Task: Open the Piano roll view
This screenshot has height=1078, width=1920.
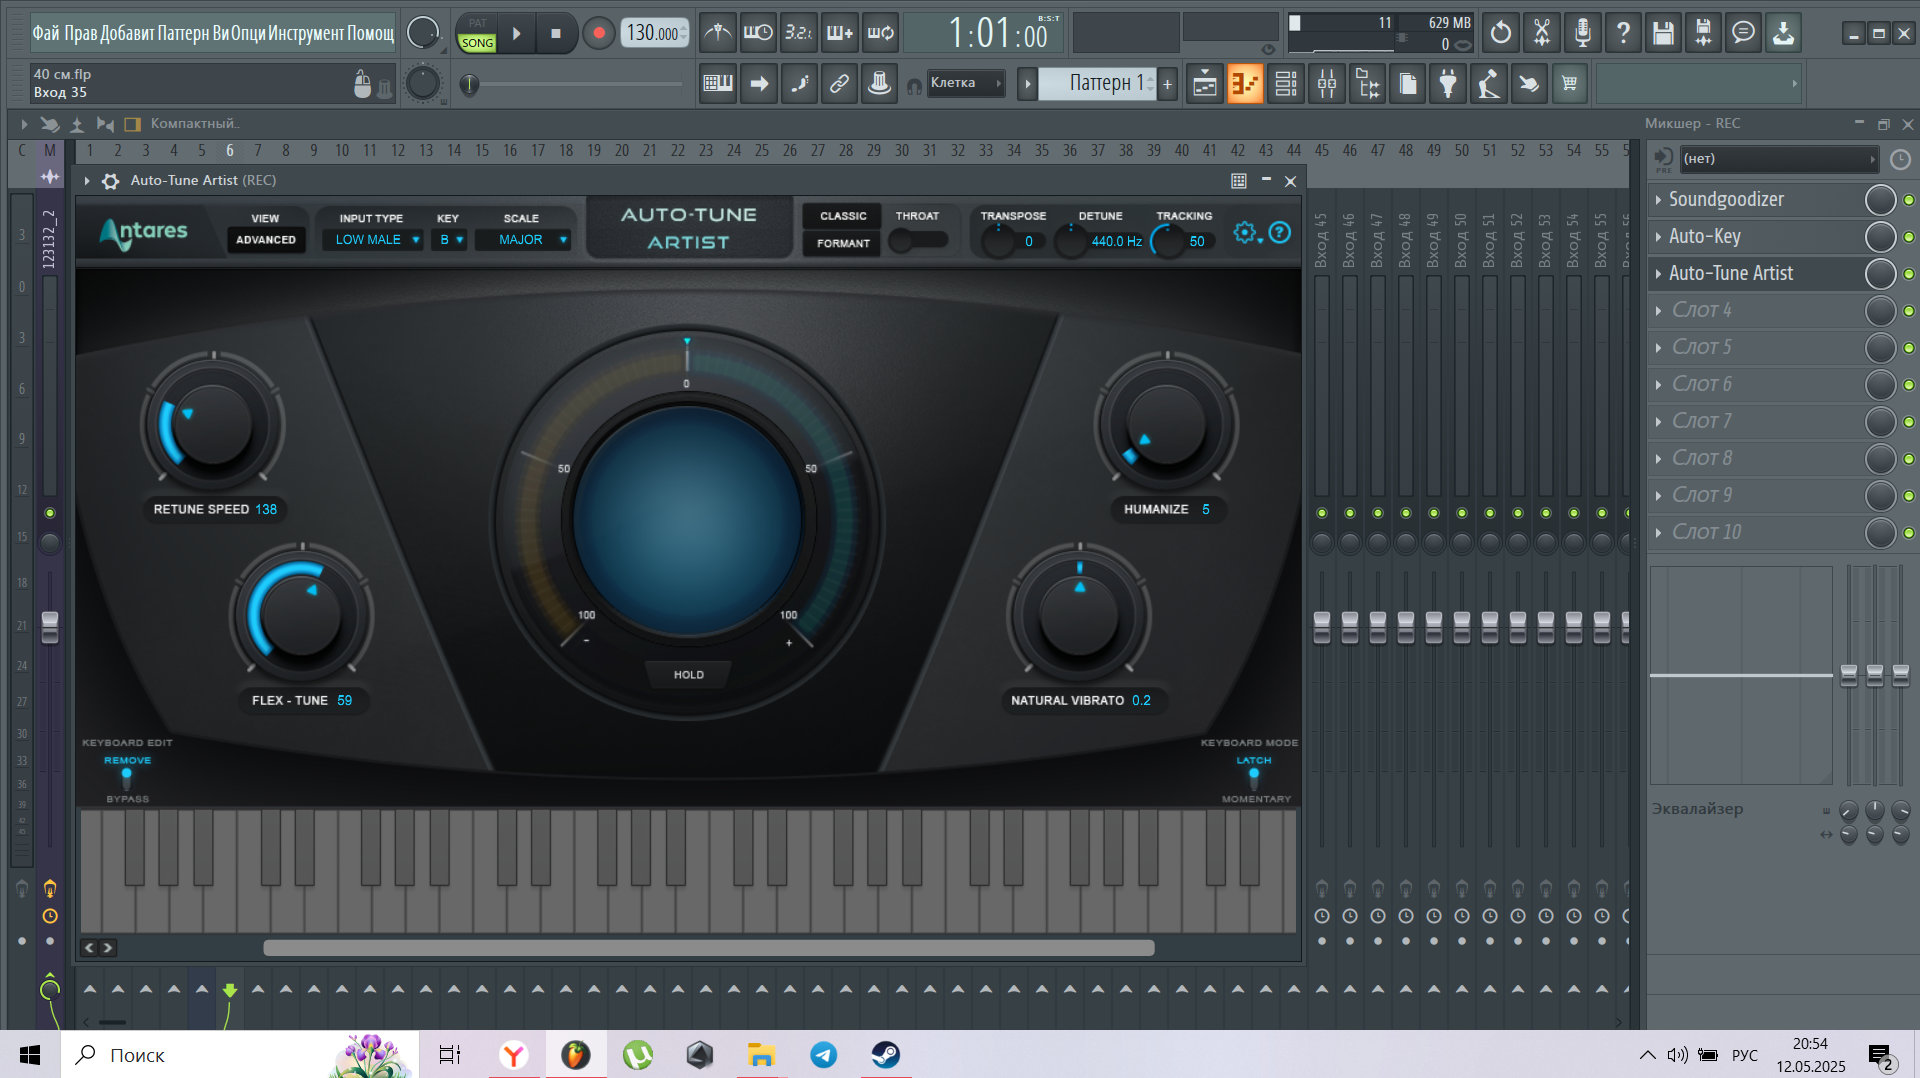Action: point(1245,84)
